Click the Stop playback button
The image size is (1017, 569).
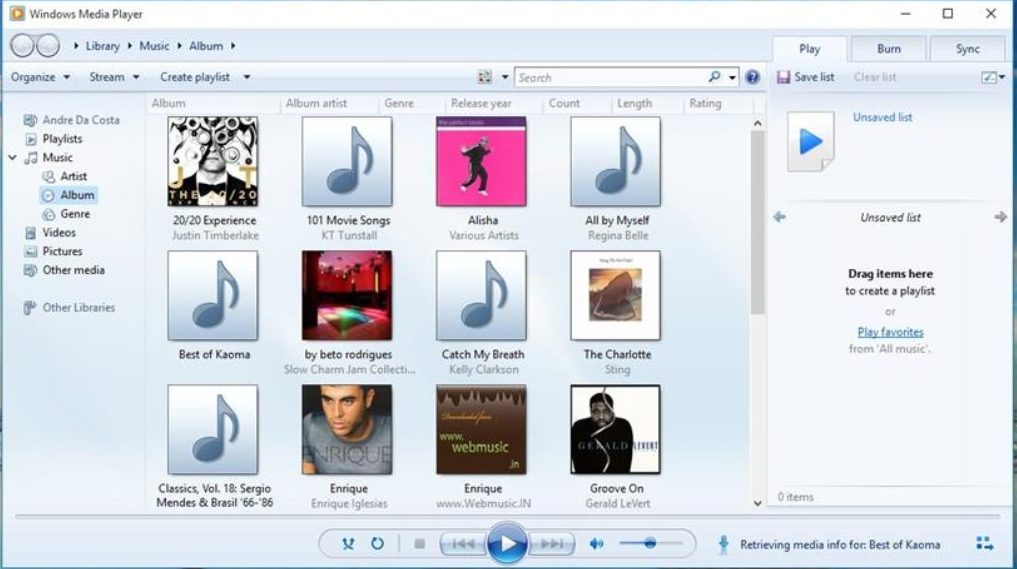420,544
